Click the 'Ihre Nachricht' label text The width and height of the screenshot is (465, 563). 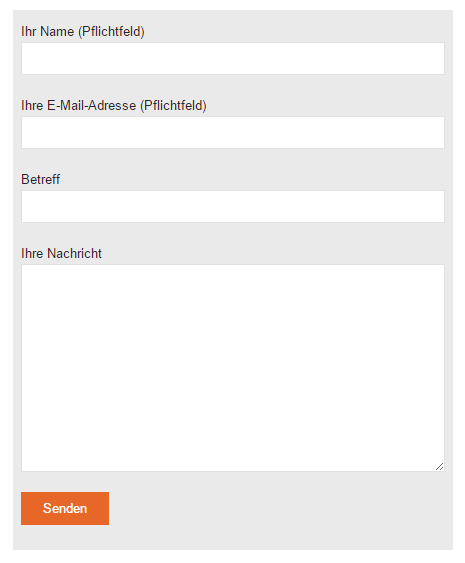coord(61,253)
